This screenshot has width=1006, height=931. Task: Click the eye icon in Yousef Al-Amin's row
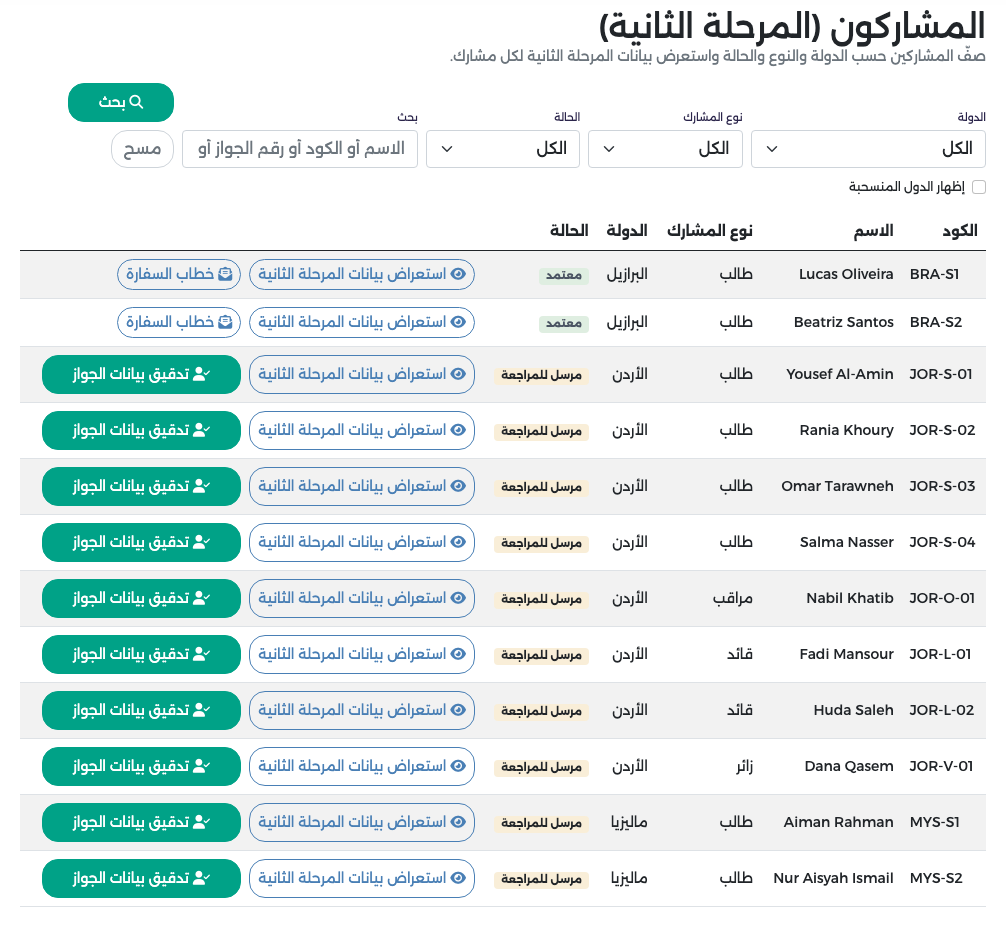tap(458, 374)
